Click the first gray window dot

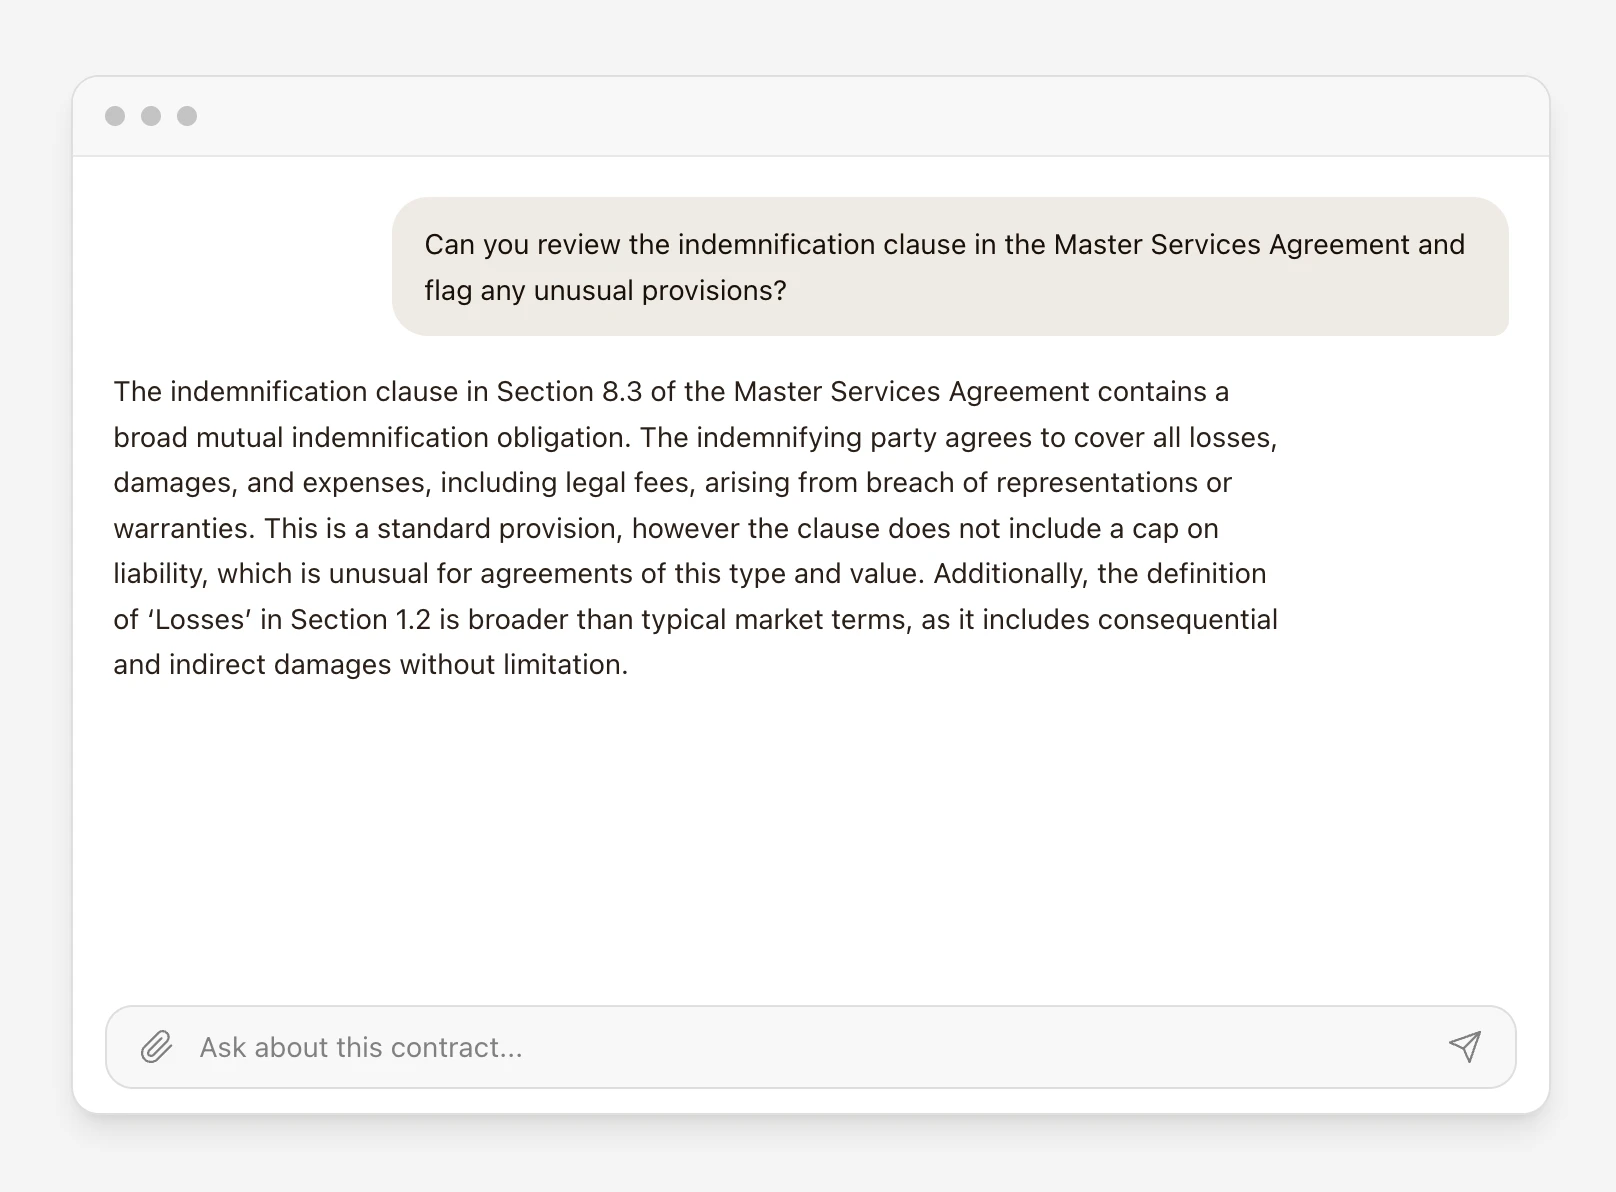pos(115,116)
